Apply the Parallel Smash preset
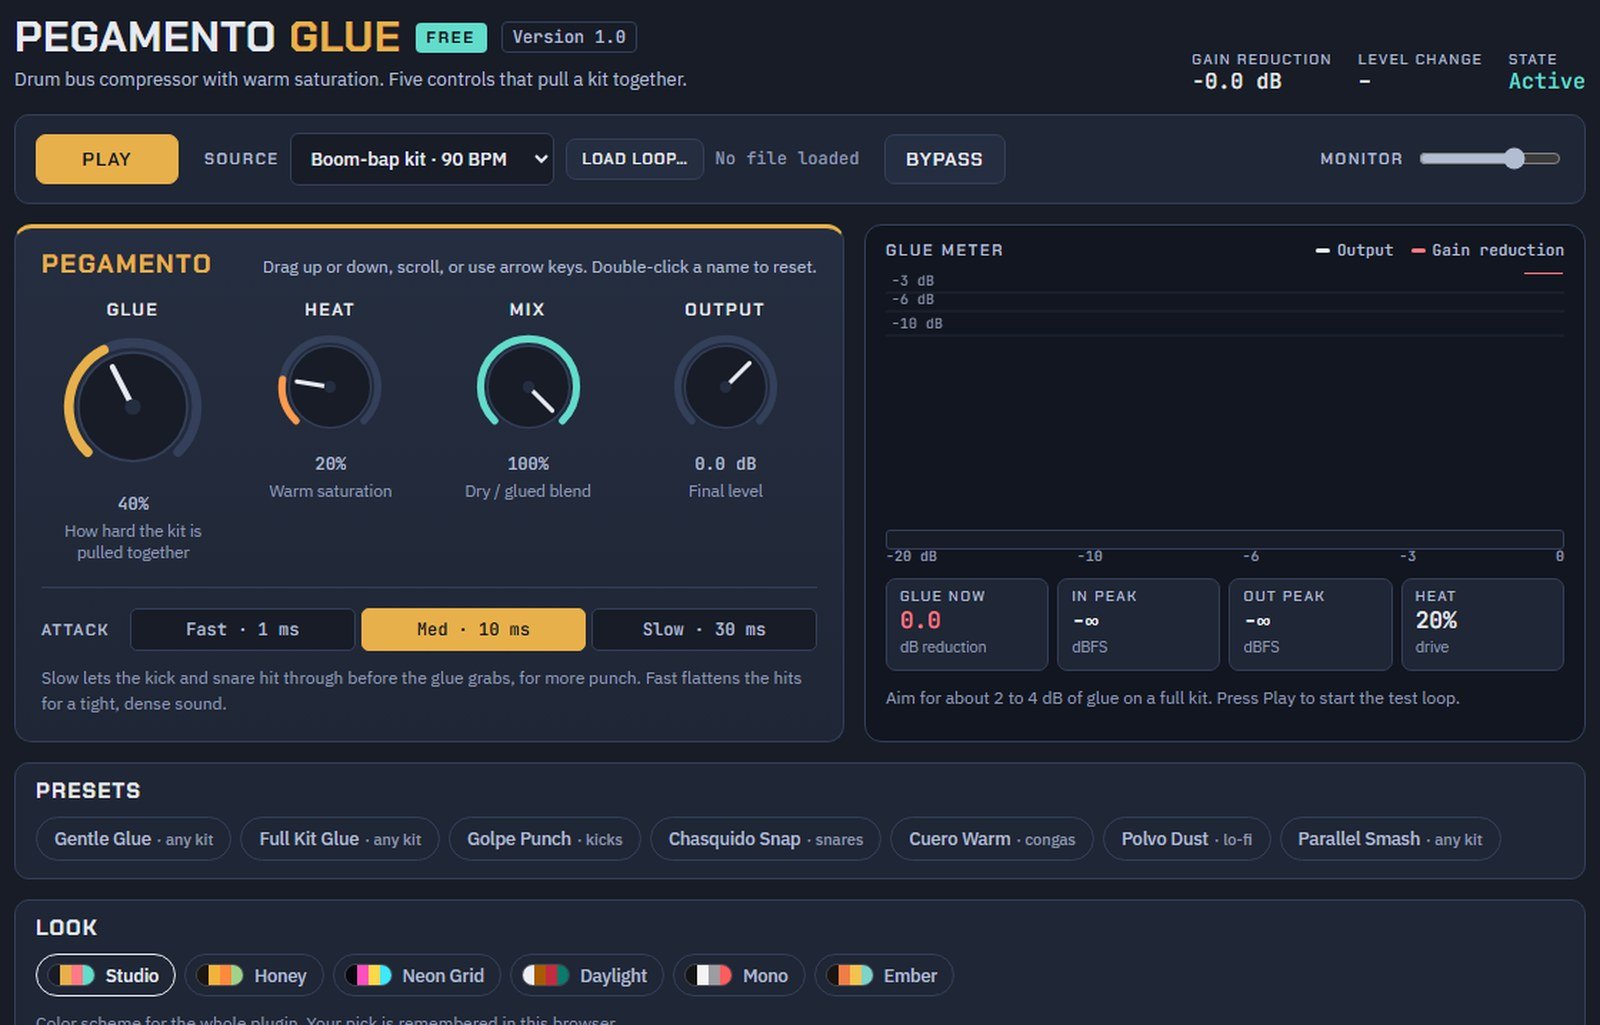This screenshot has height=1025, width=1600. (1390, 839)
